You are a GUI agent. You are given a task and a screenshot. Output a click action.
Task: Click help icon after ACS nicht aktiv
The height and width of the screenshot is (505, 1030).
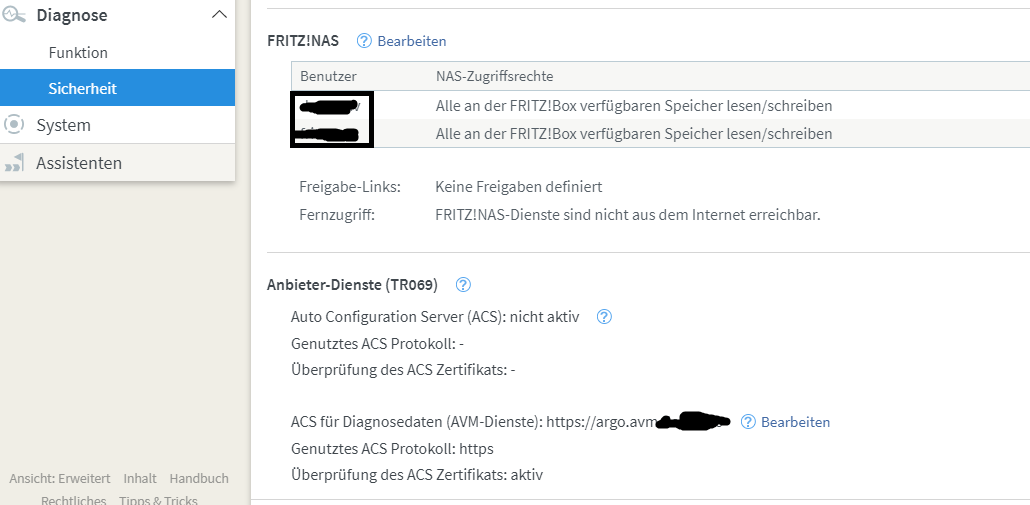click(604, 317)
